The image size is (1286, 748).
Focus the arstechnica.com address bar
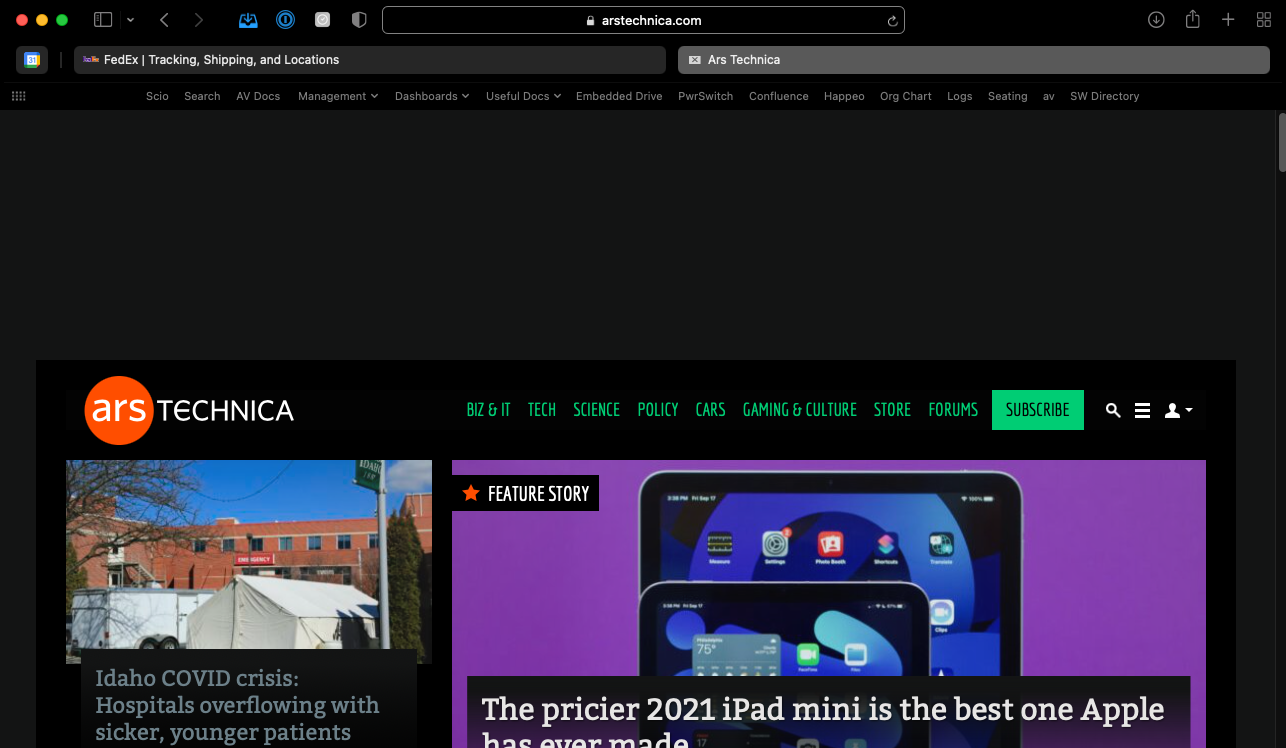[x=643, y=20]
